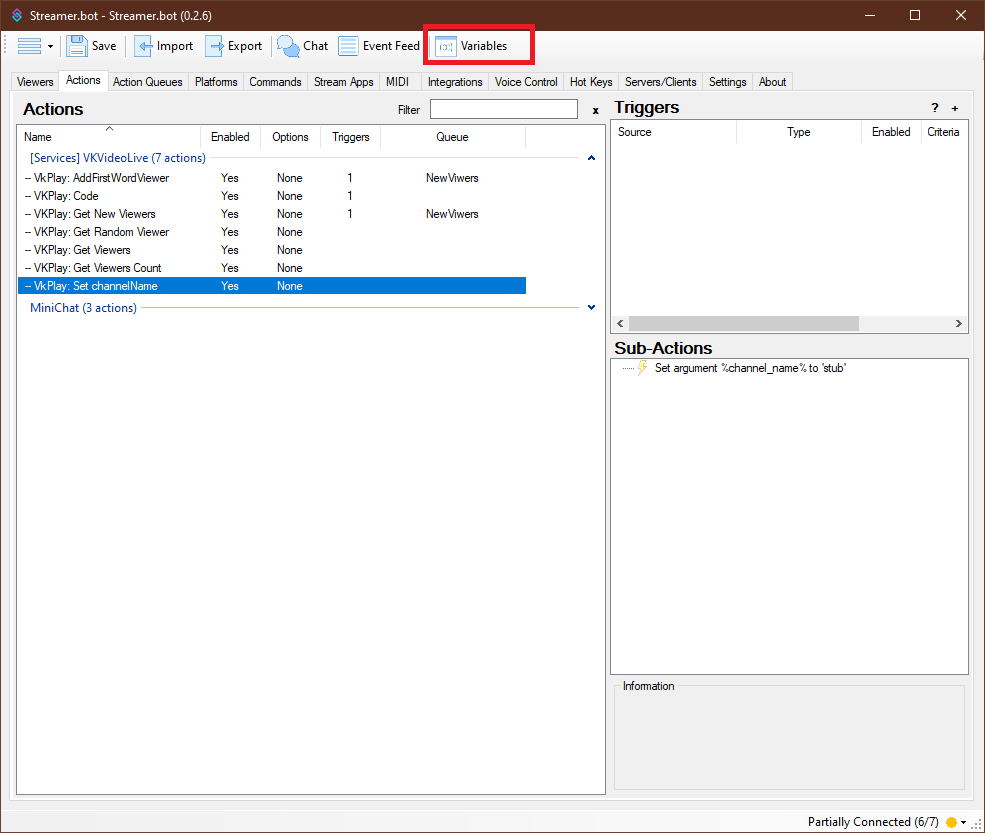This screenshot has height=833, width=985.
Task: Click the Triggers pane Enabled column header
Action: tap(891, 132)
